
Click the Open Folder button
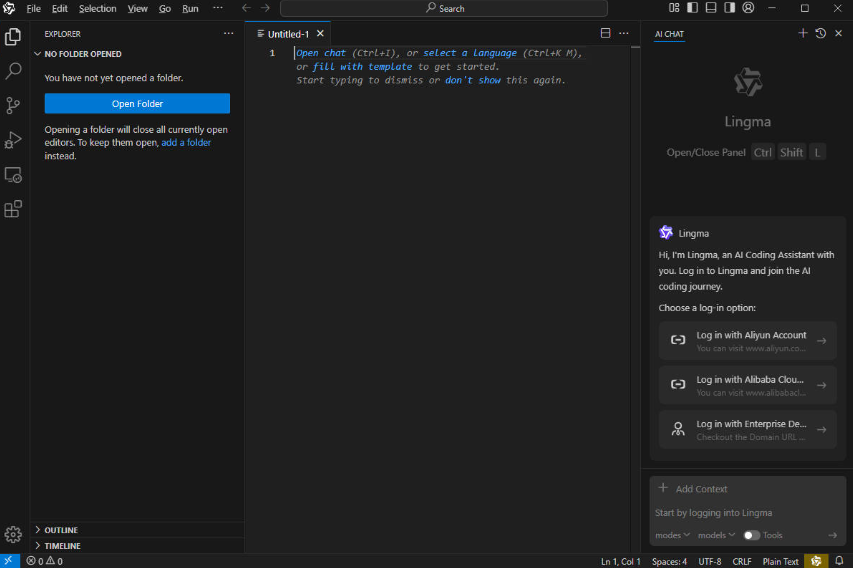coord(137,104)
